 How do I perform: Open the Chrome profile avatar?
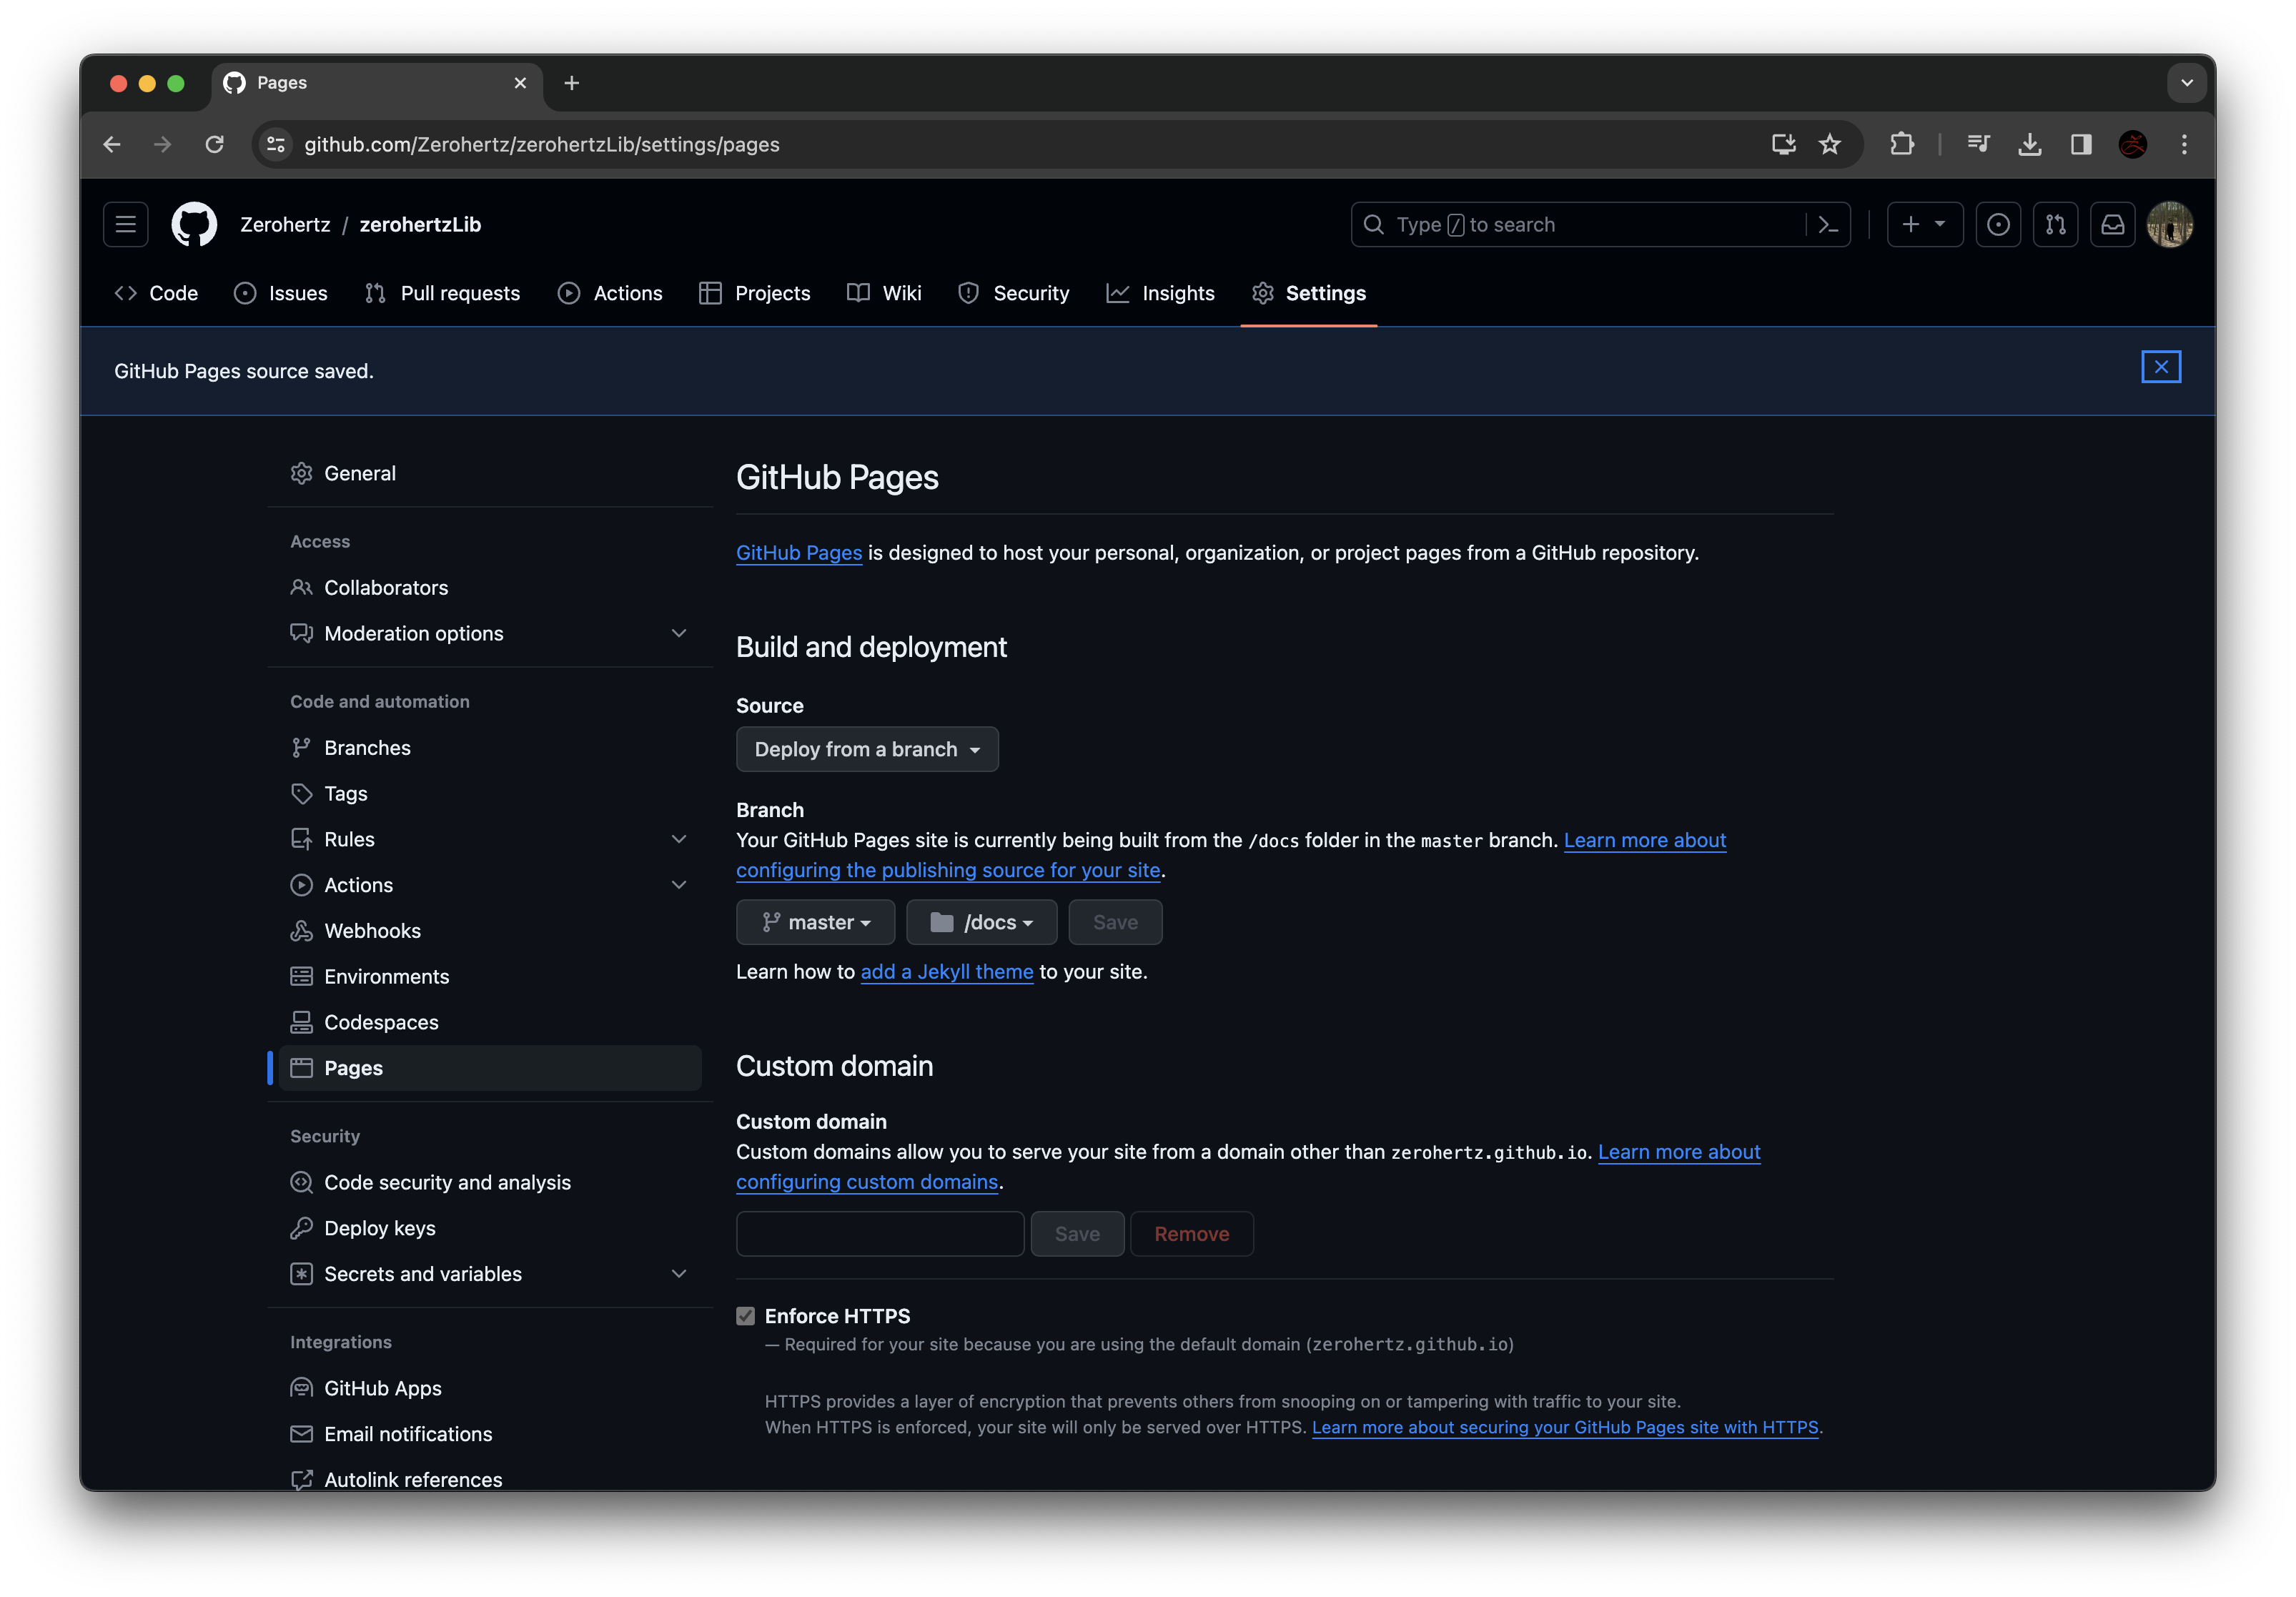2132,145
